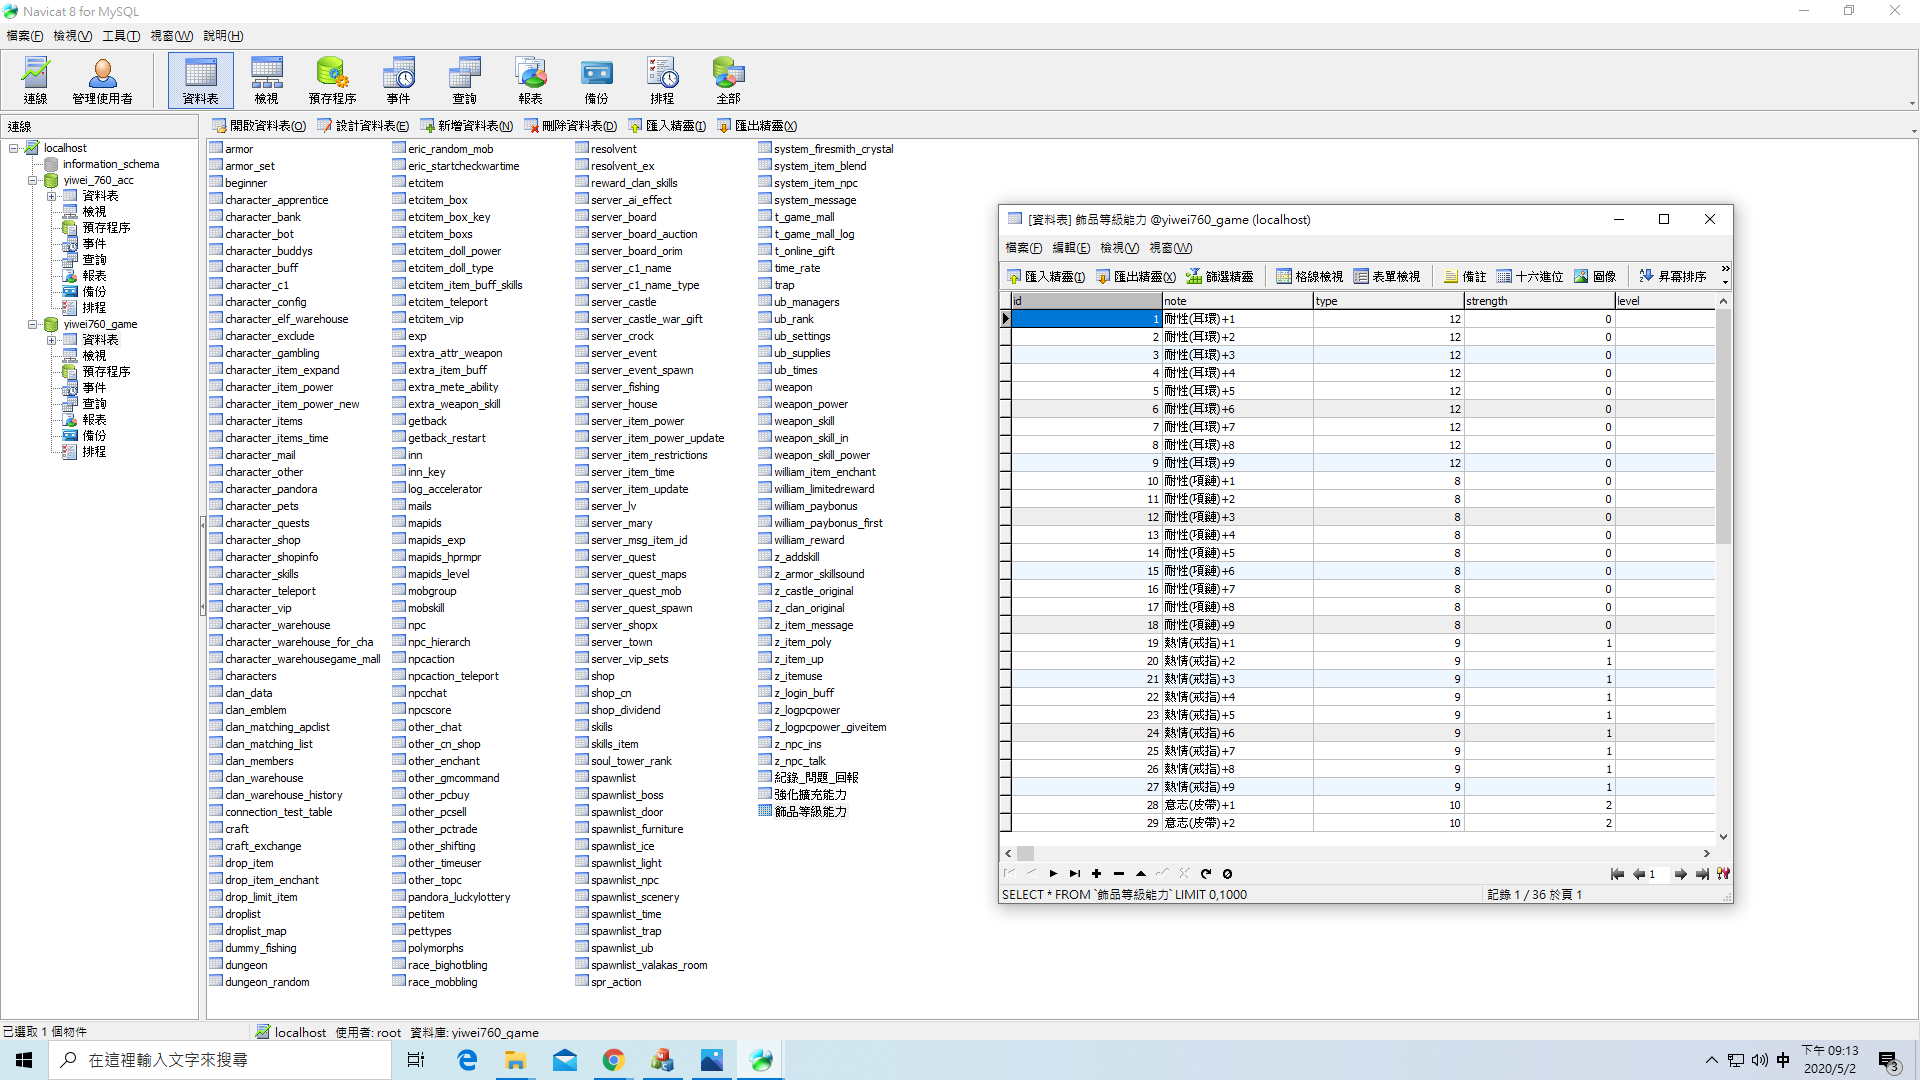Open the 排程 (Schedule) toolbar icon
This screenshot has width=1920, height=1080.
[662, 81]
